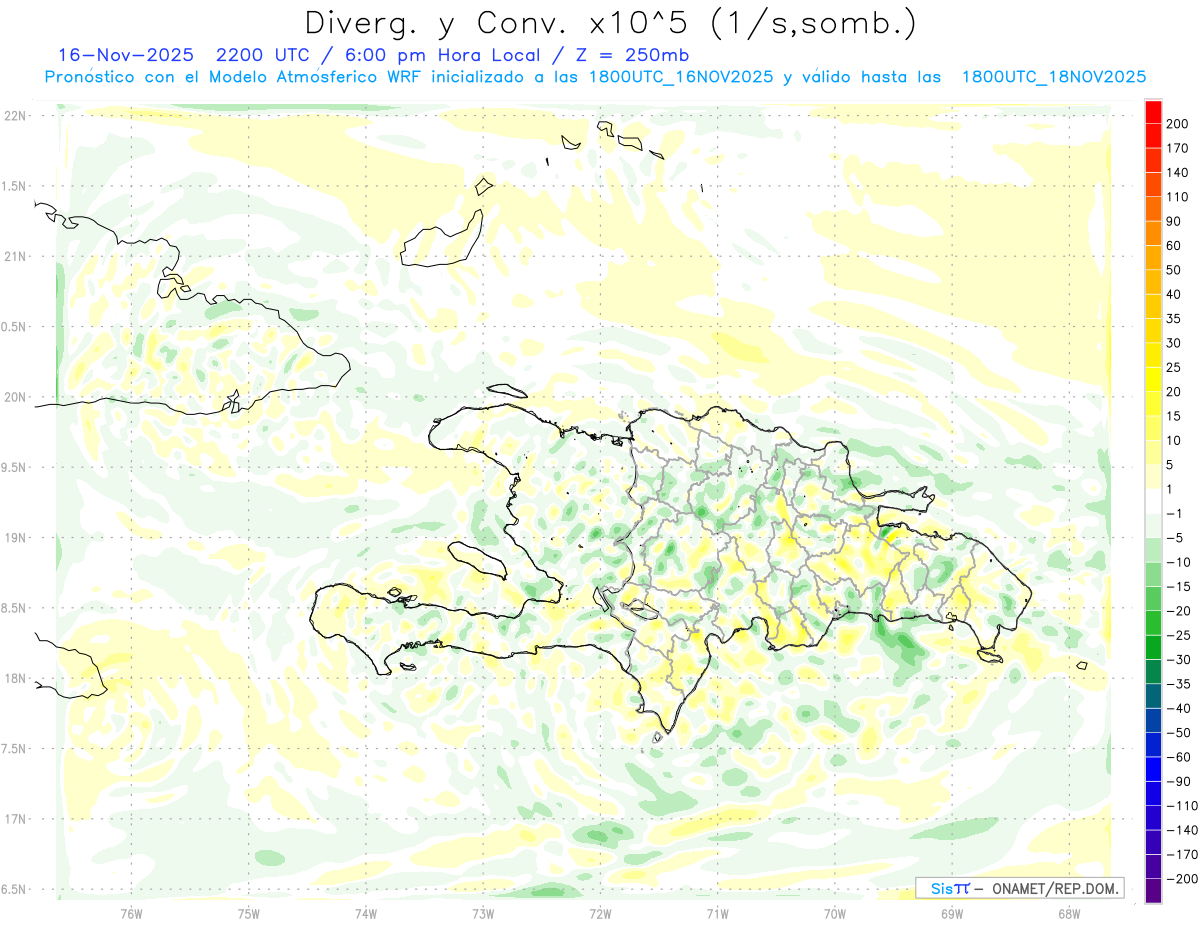Click the "17N" latitude axis label
The height and width of the screenshot is (927, 1200).
click(14, 820)
